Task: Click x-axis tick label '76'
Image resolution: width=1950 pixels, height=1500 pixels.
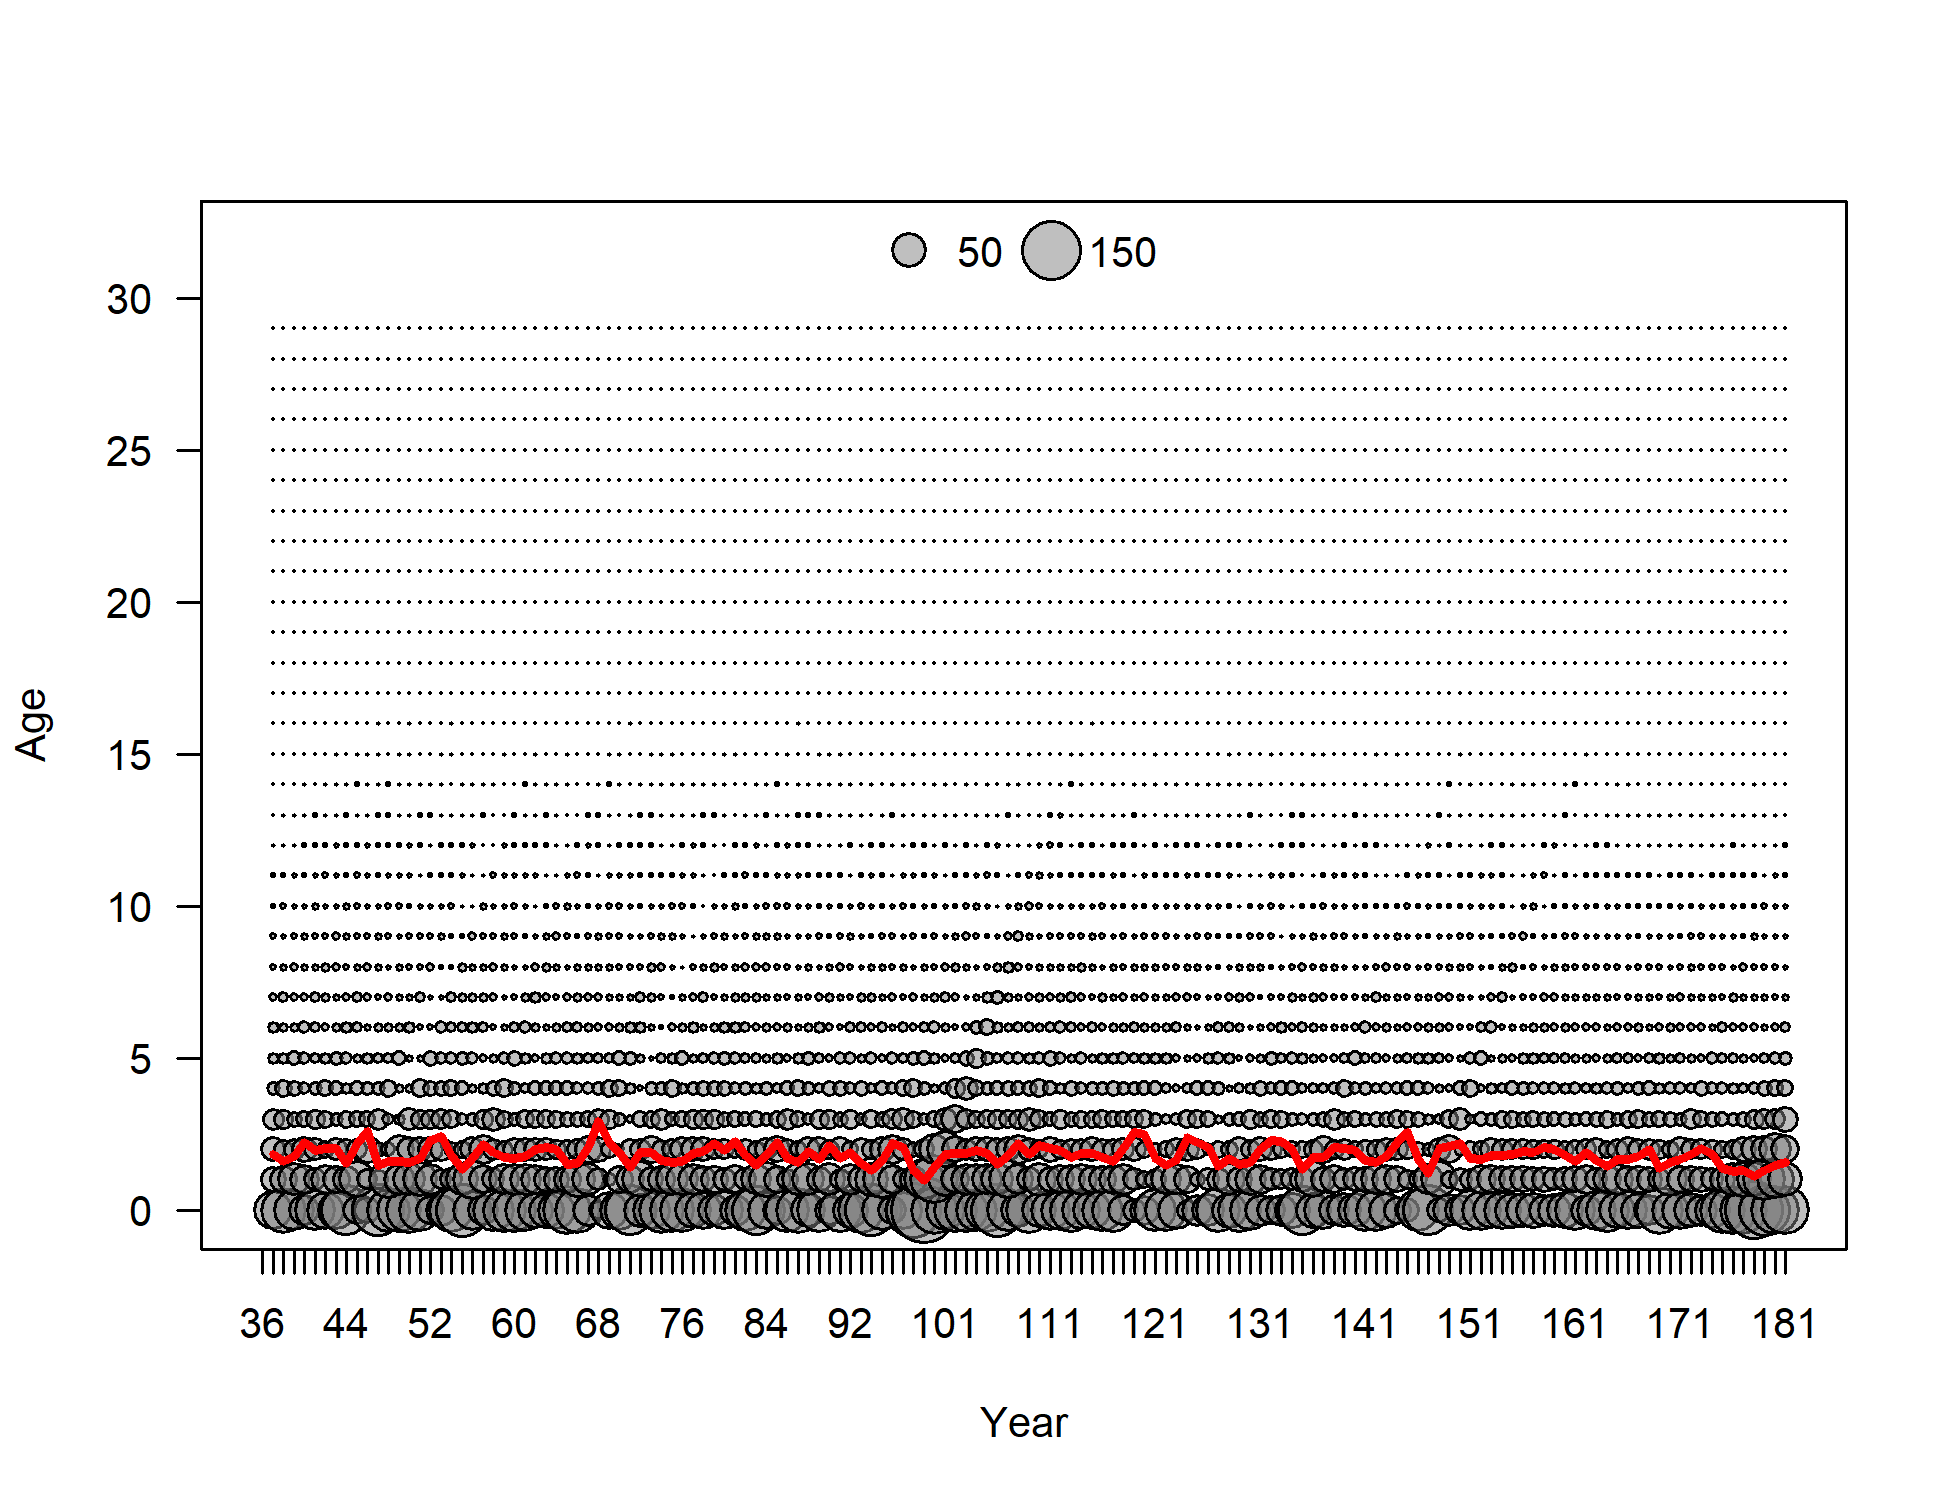Action: (682, 1323)
